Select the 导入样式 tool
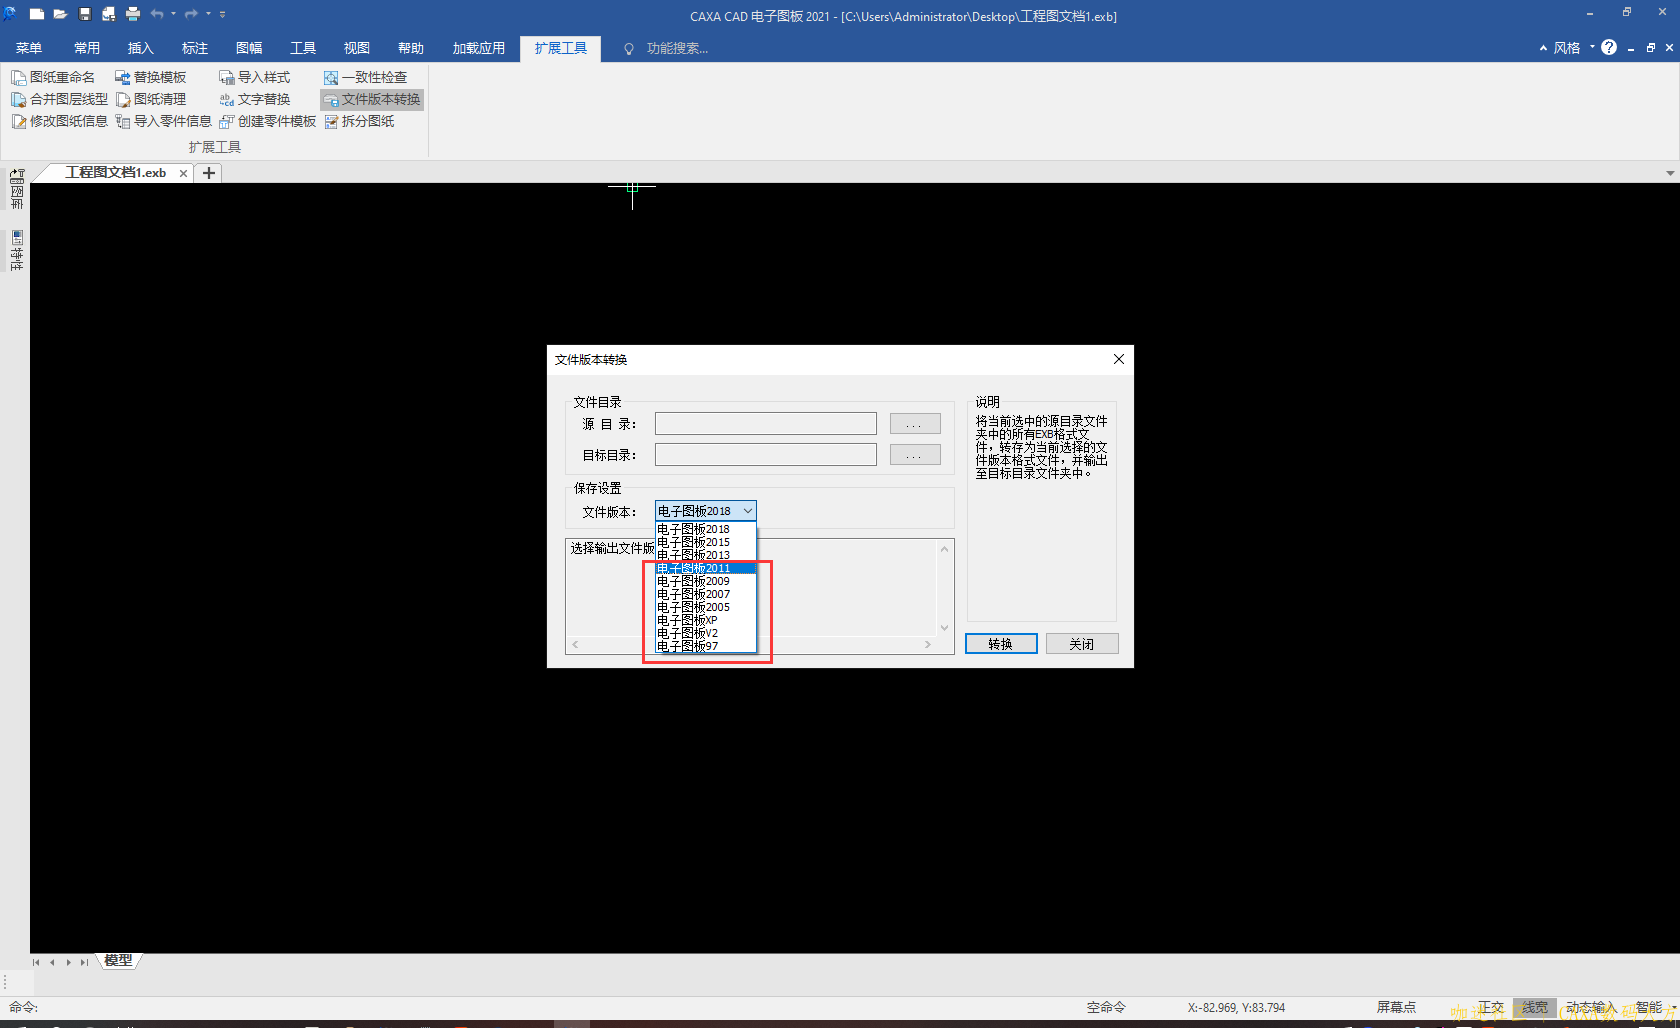This screenshot has width=1680, height=1028. [254, 77]
